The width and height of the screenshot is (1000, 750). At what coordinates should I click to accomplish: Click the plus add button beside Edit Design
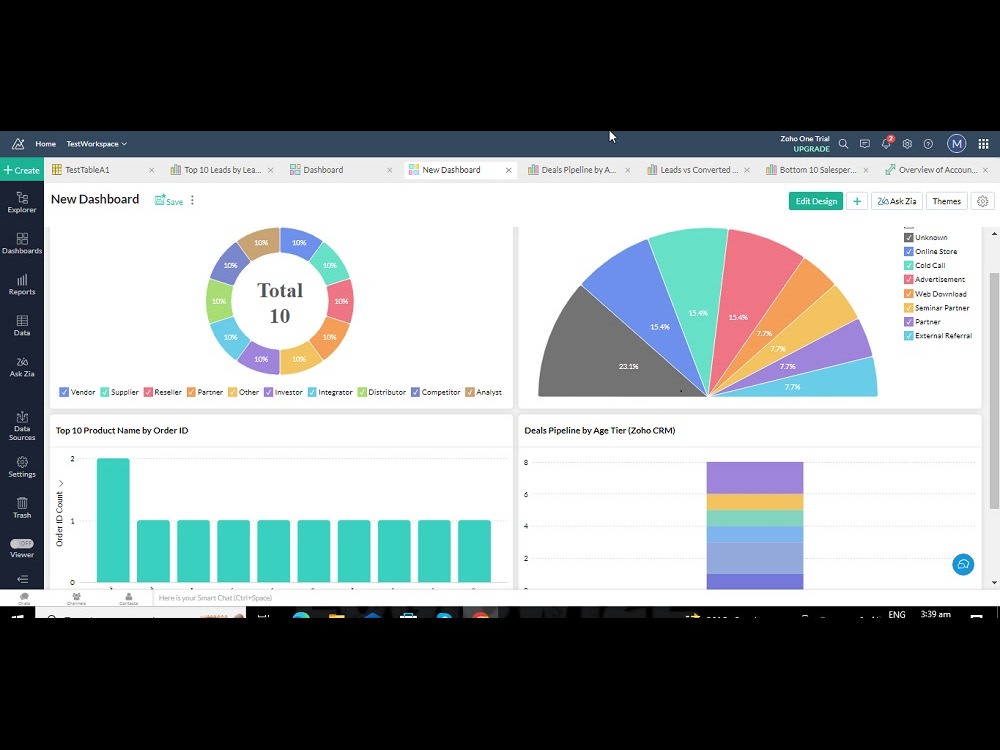click(857, 201)
